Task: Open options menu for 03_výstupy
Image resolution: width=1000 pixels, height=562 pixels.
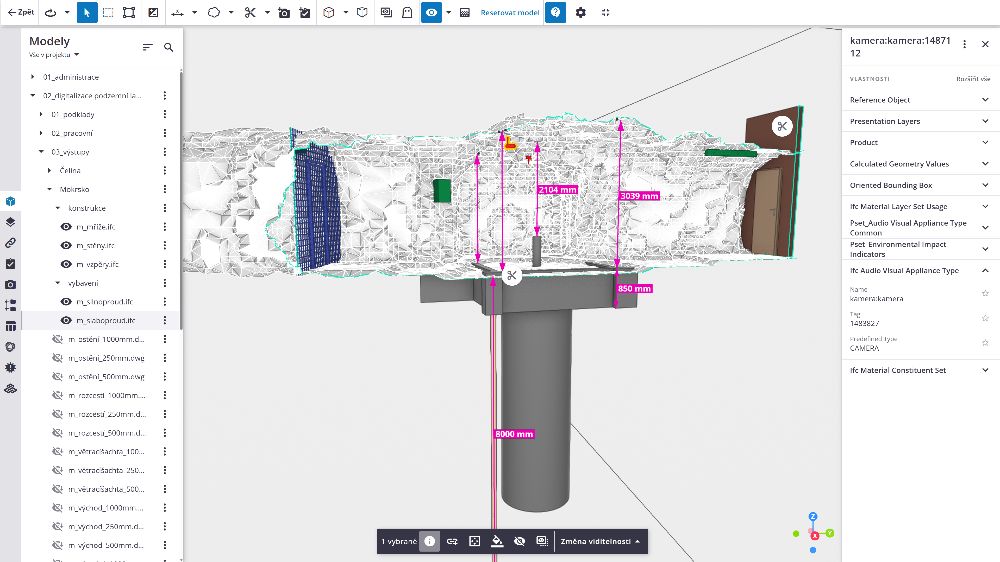Action: [x=164, y=152]
